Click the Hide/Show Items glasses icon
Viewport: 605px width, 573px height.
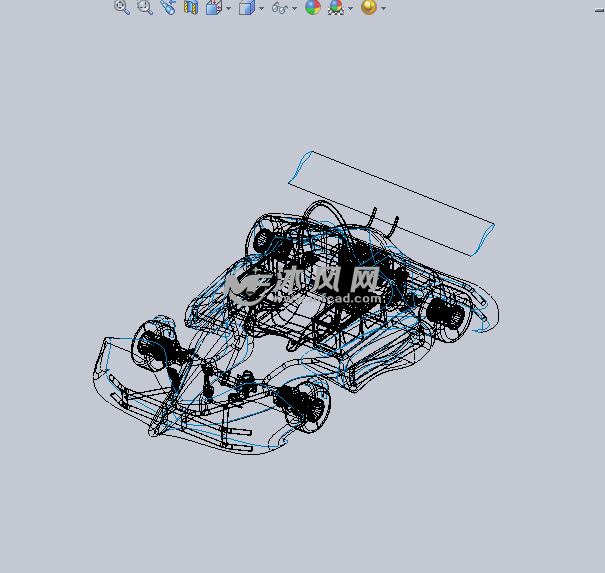coord(280,8)
